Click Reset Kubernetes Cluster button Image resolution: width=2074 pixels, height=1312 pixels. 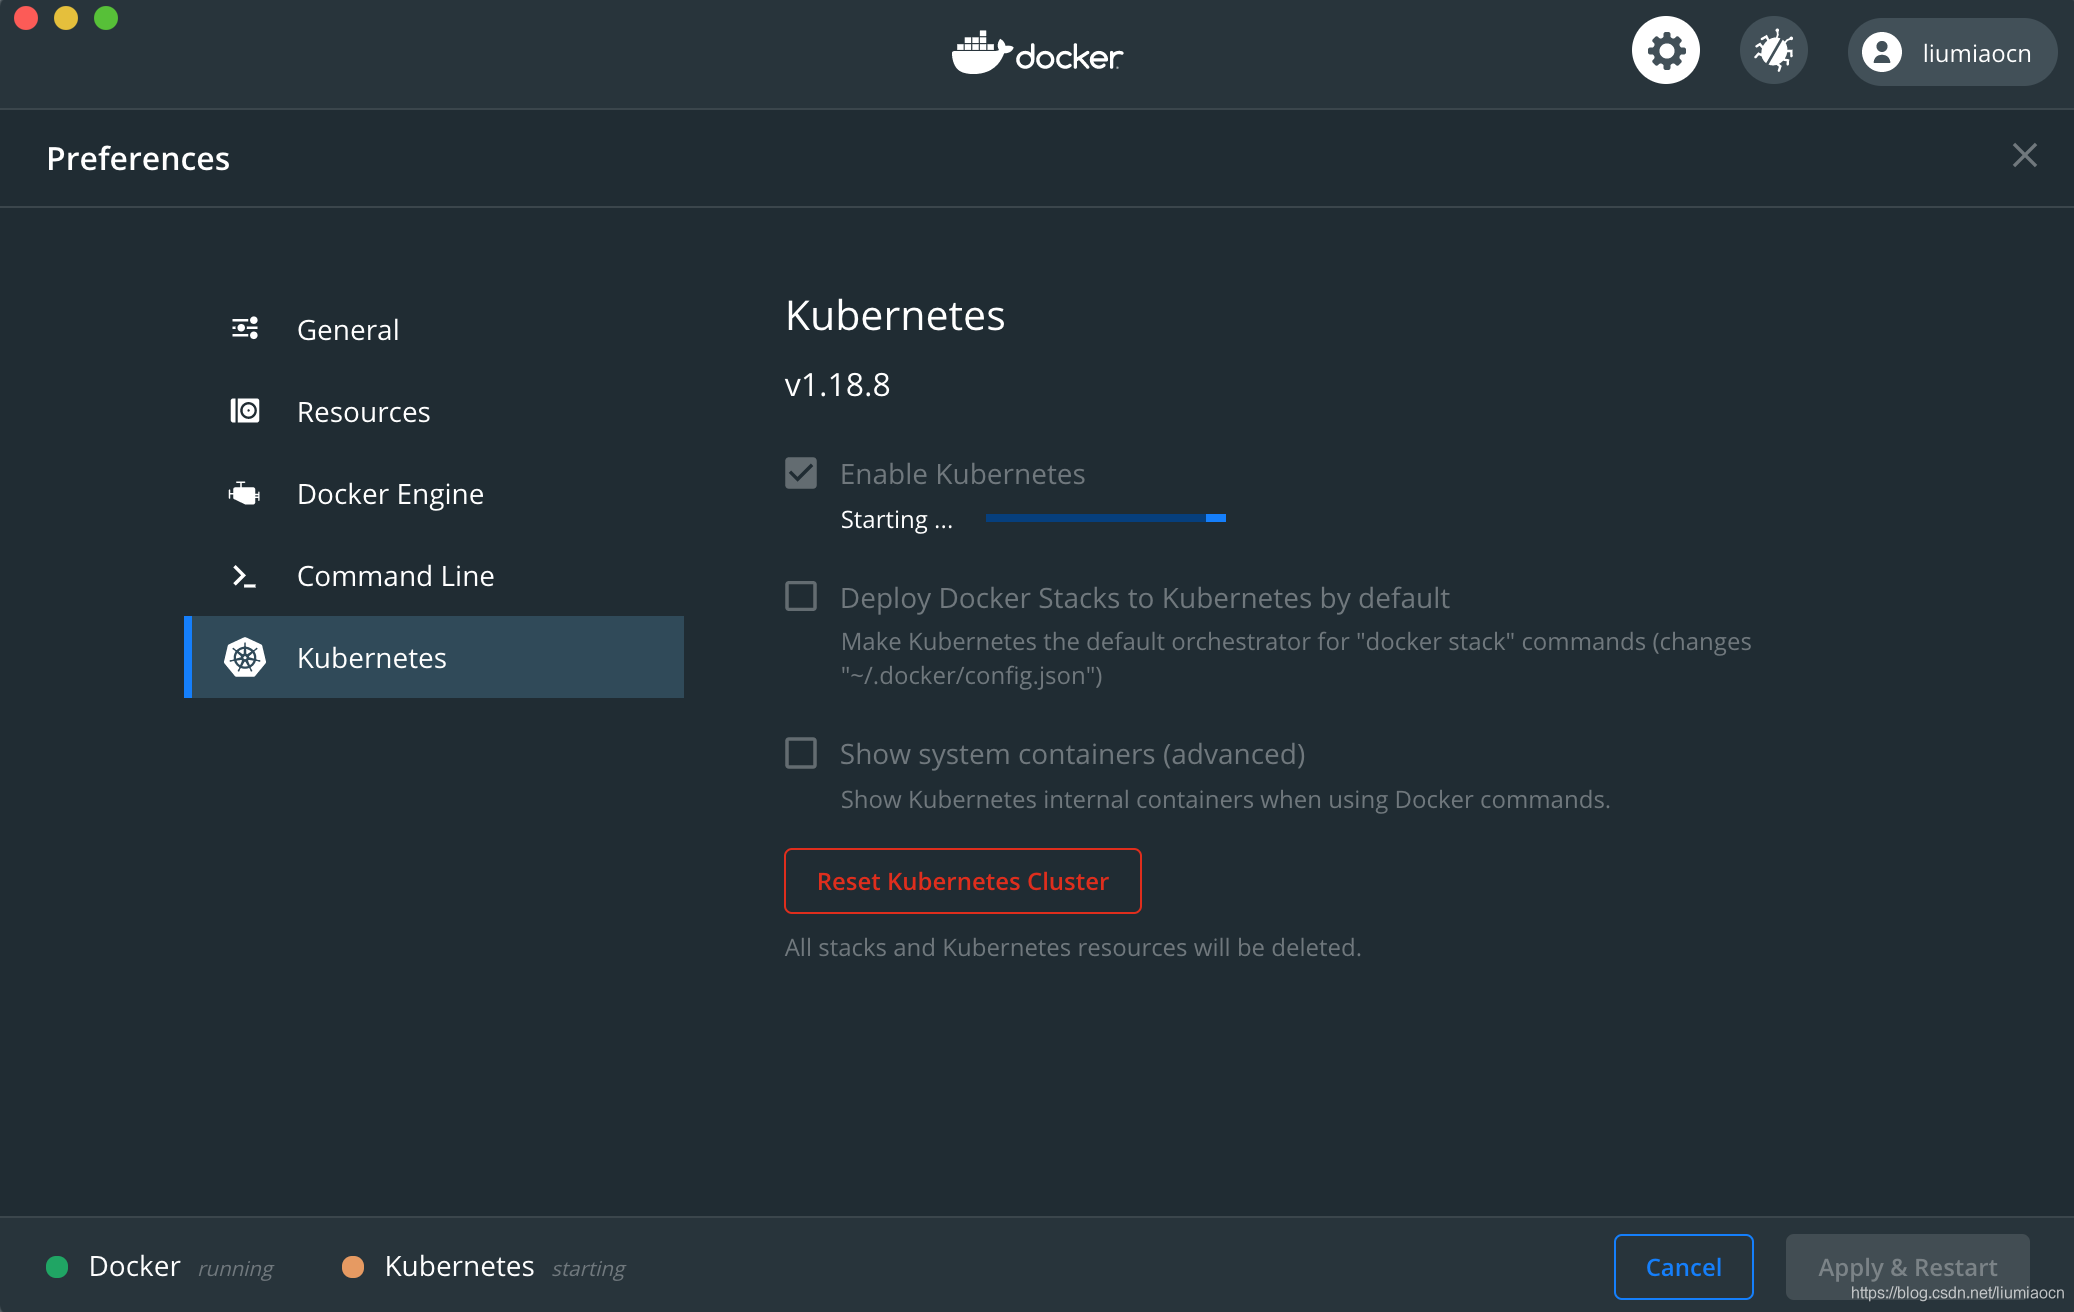[x=963, y=881]
